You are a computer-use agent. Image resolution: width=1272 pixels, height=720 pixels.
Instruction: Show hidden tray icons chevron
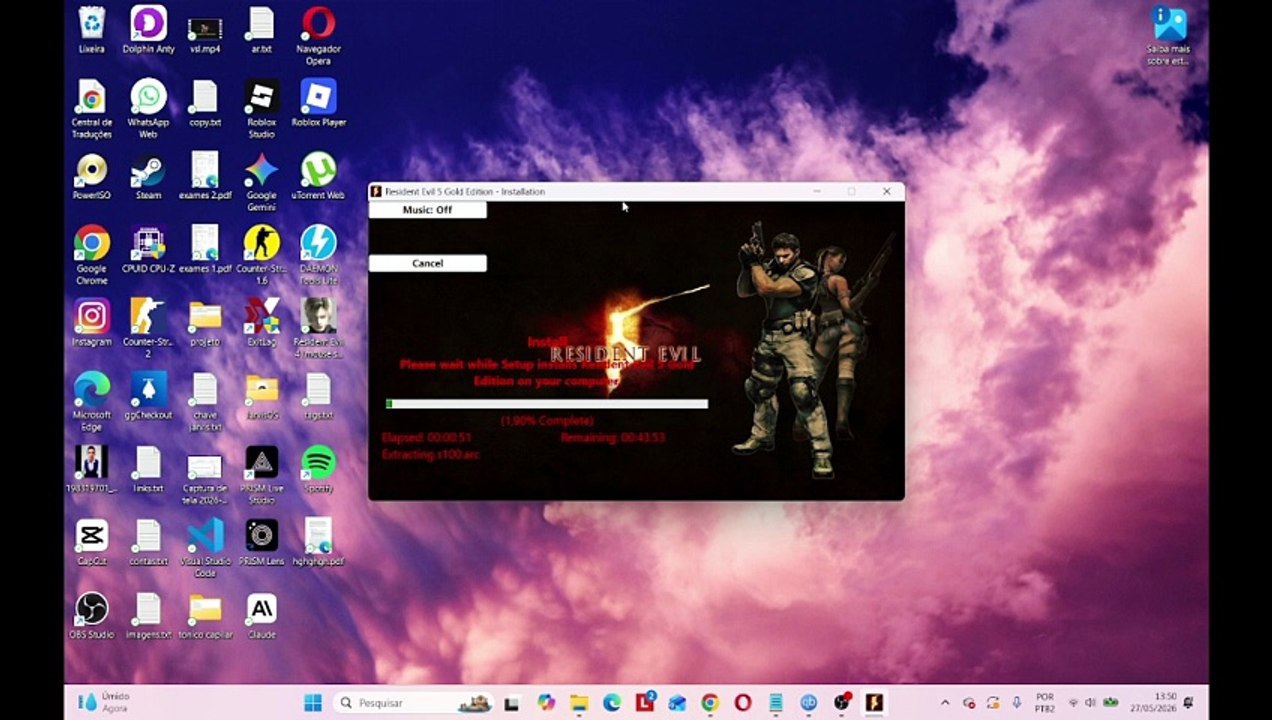coord(945,702)
